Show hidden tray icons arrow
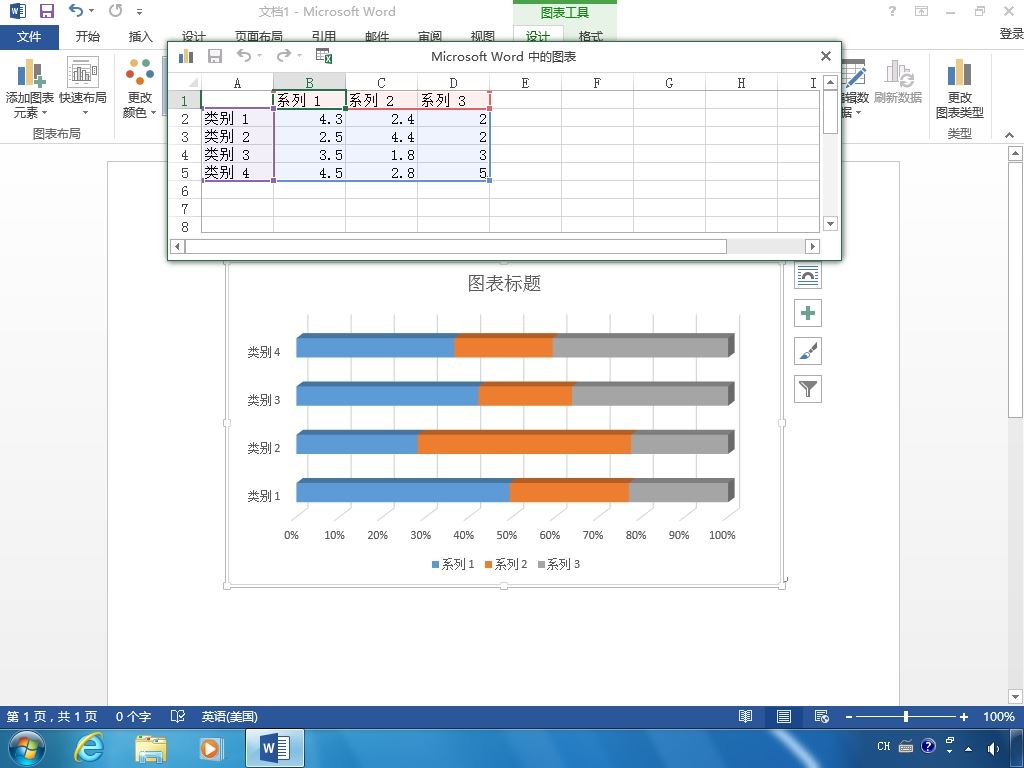The height and width of the screenshot is (768, 1024). (969, 748)
